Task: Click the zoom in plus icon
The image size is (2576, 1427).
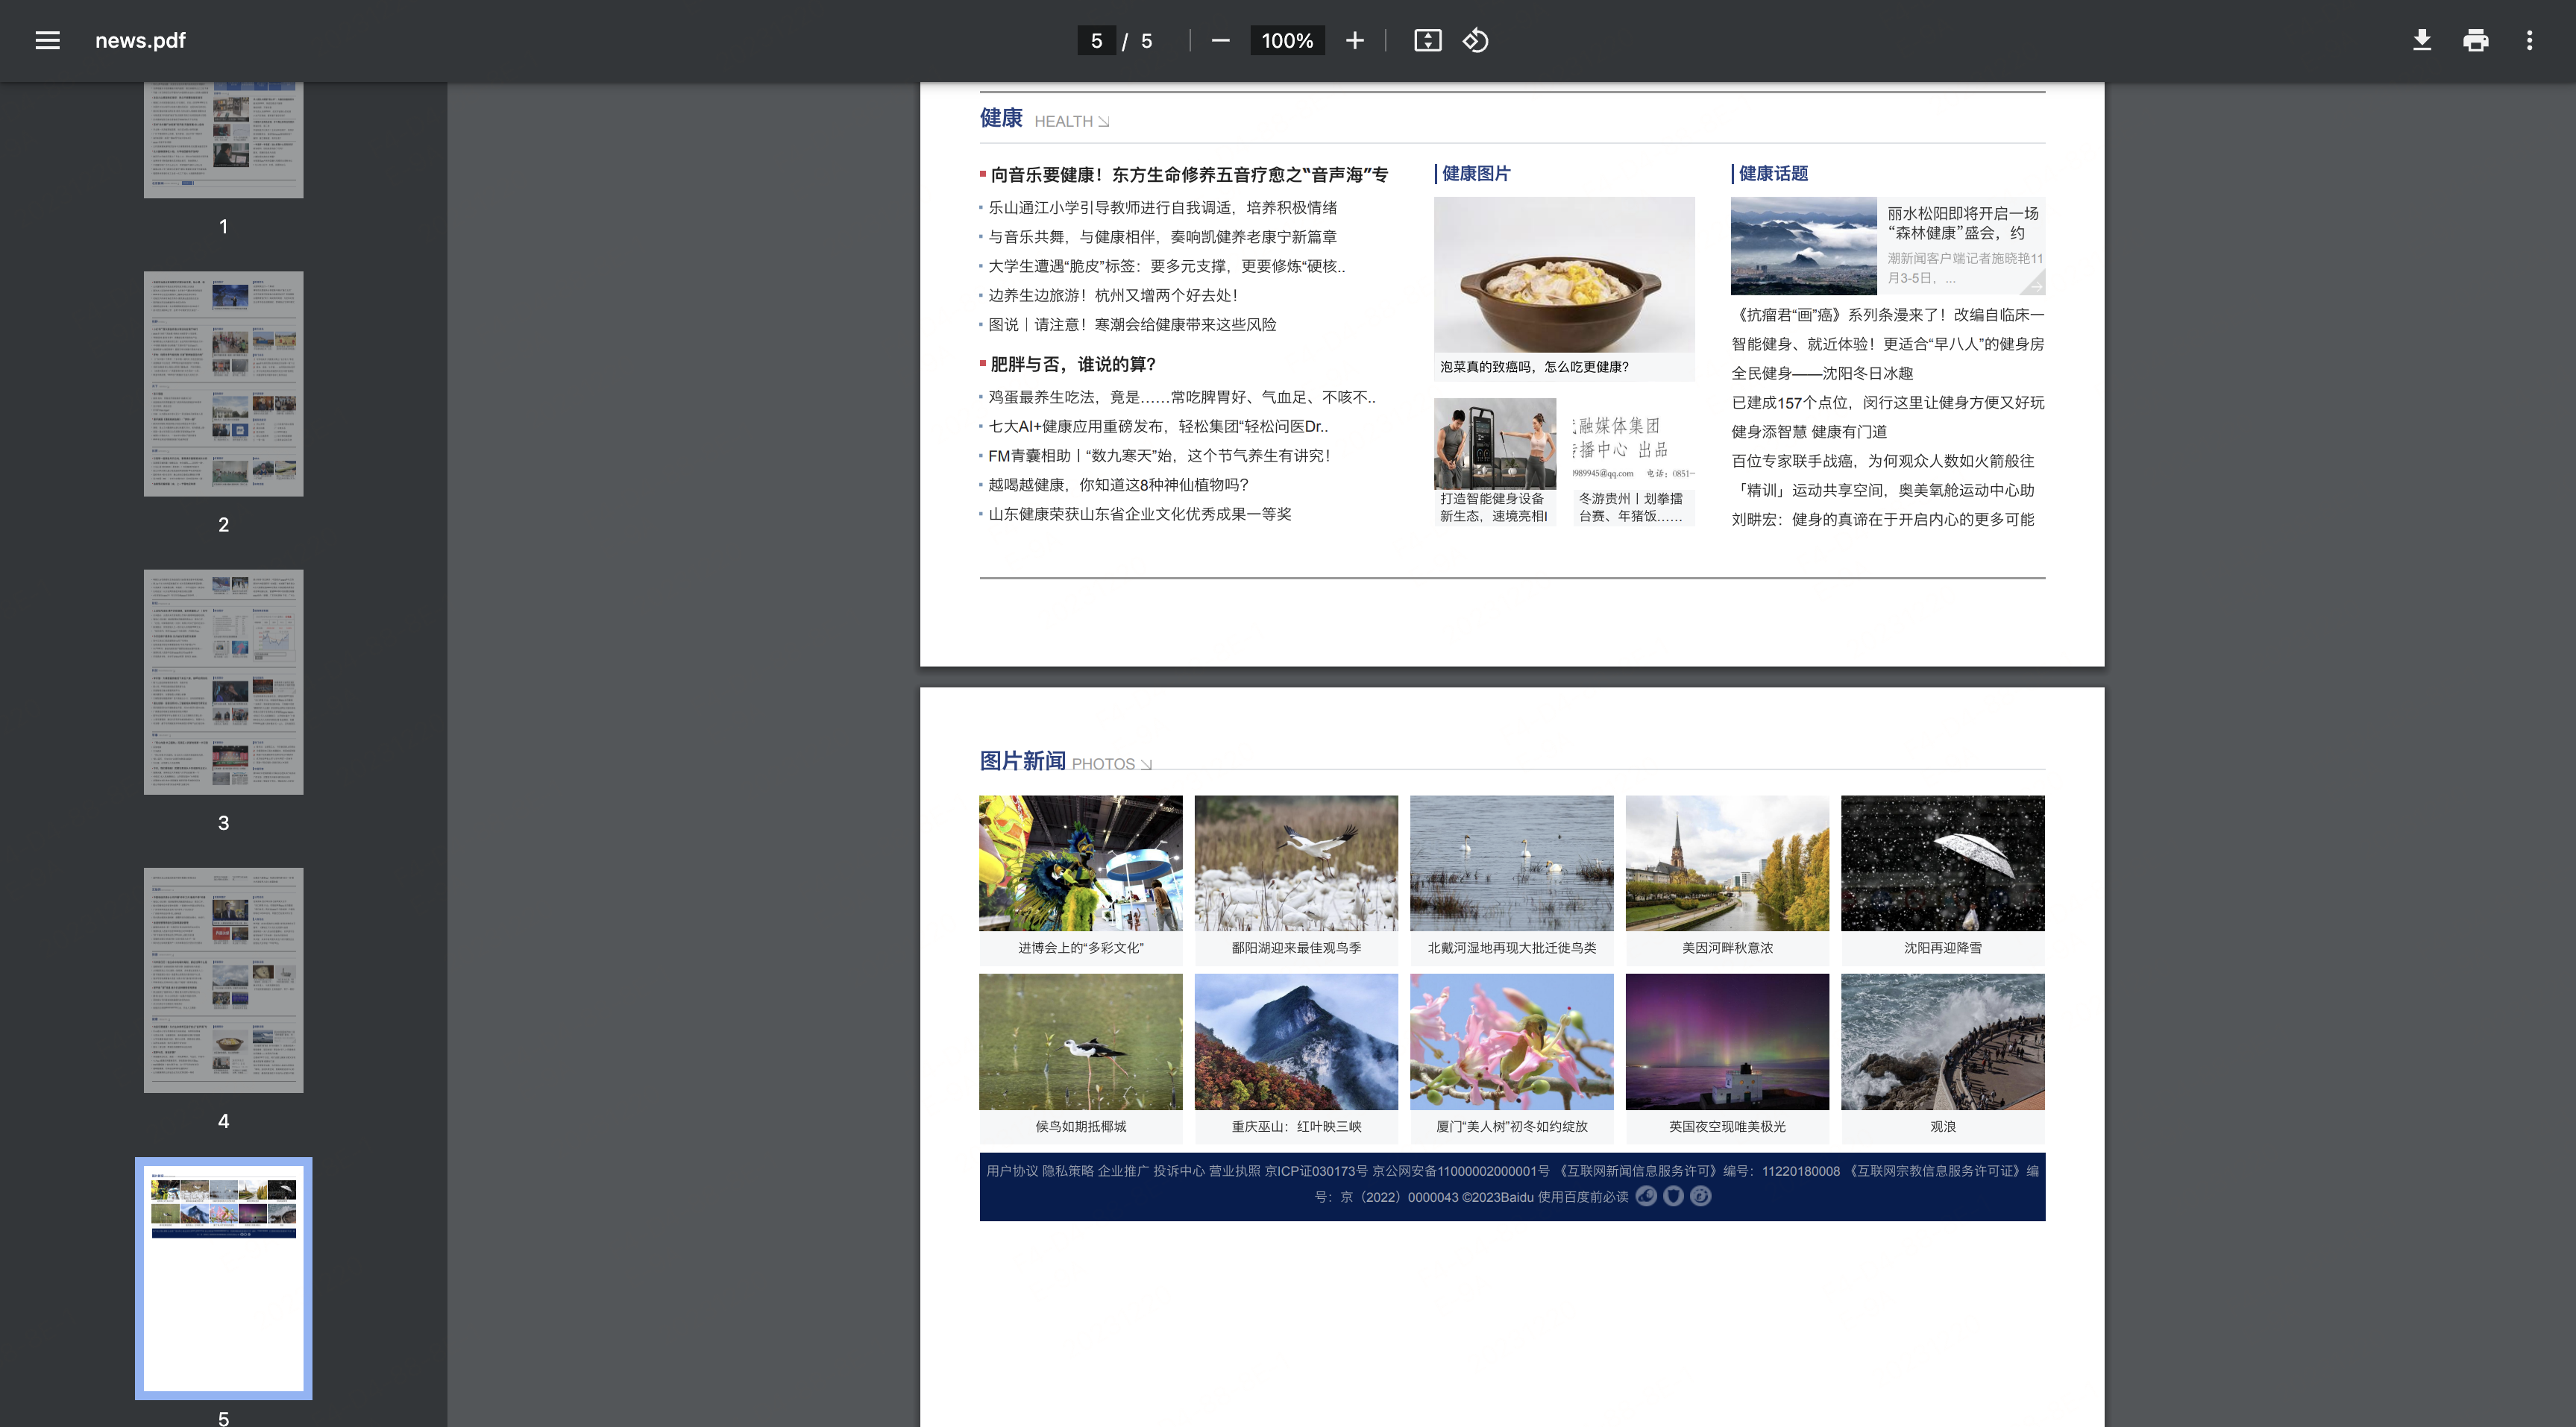Action: point(1354,40)
